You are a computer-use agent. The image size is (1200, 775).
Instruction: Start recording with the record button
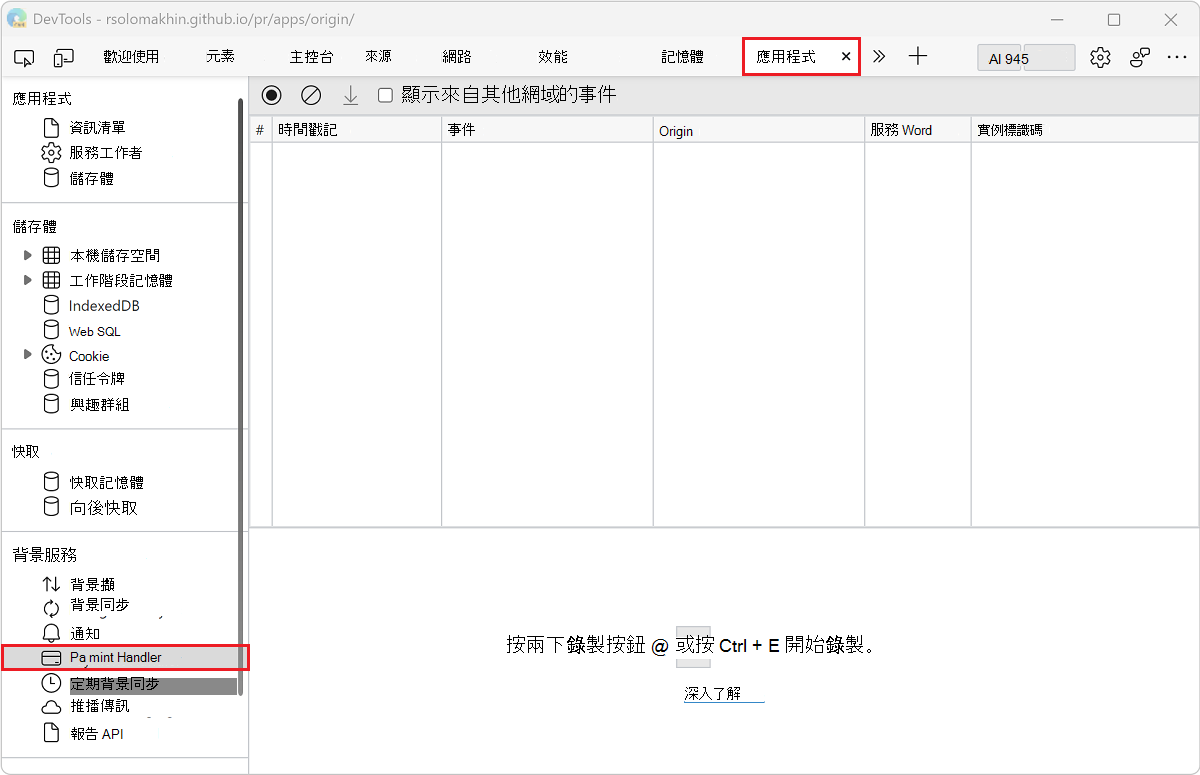272,95
